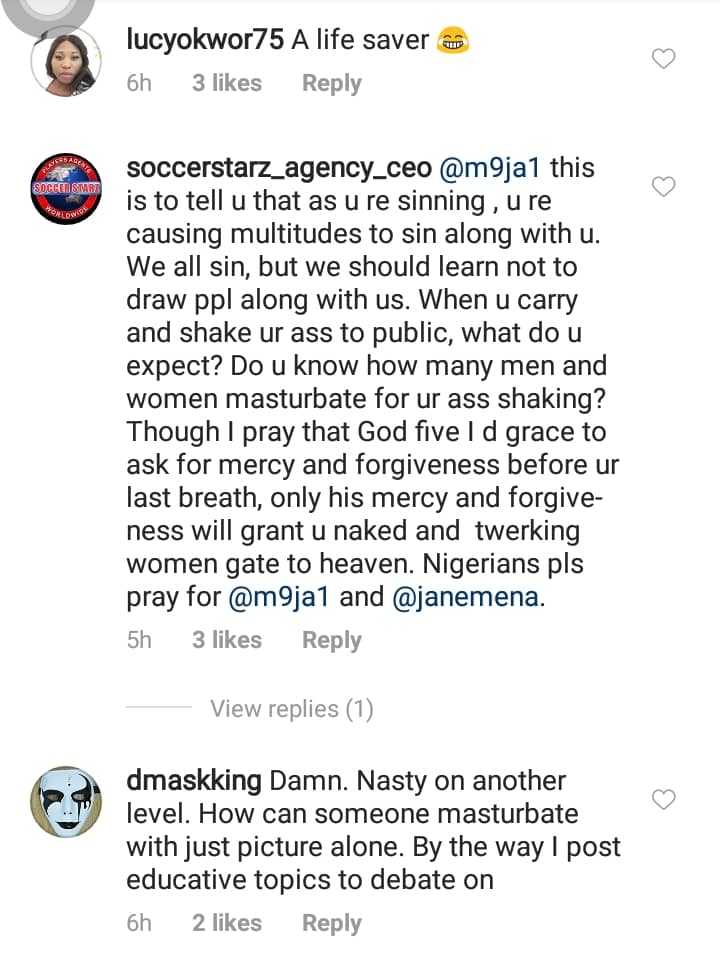View the 3 likes on lucyokwor75's comment
720x954 pixels.
[x=227, y=83]
